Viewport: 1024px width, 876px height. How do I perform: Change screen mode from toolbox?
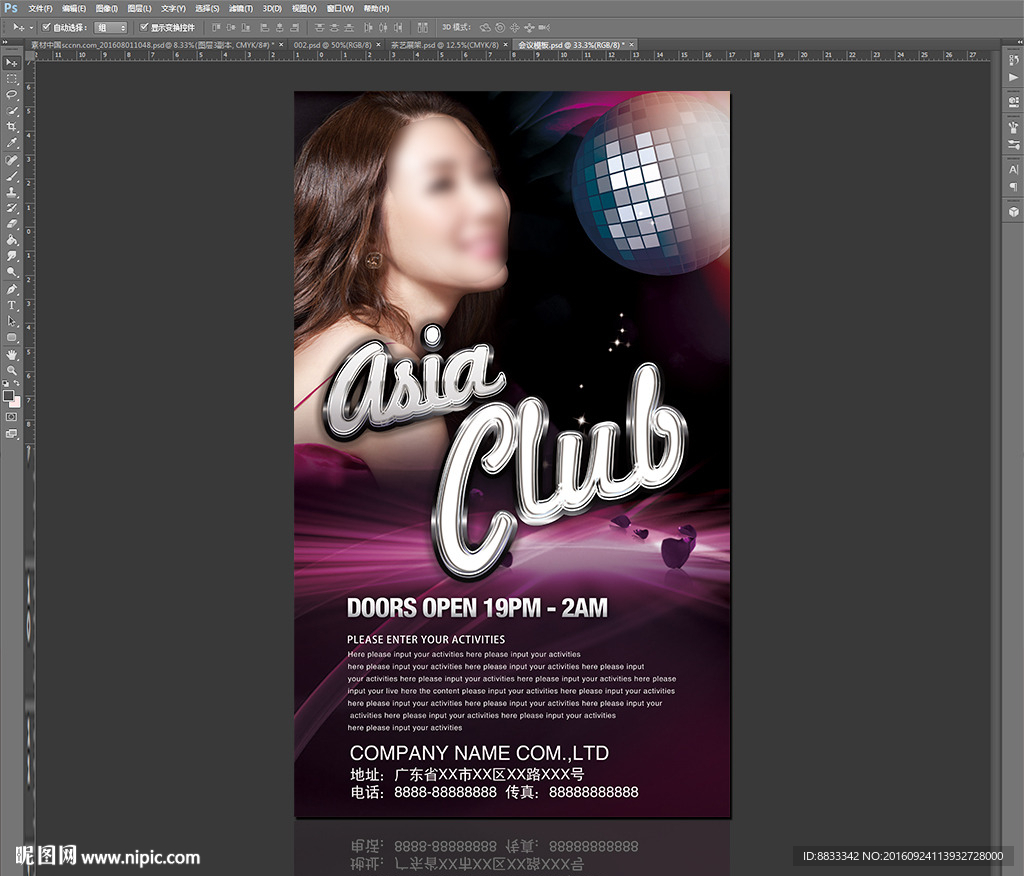pyautogui.click(x=12, y=433)
